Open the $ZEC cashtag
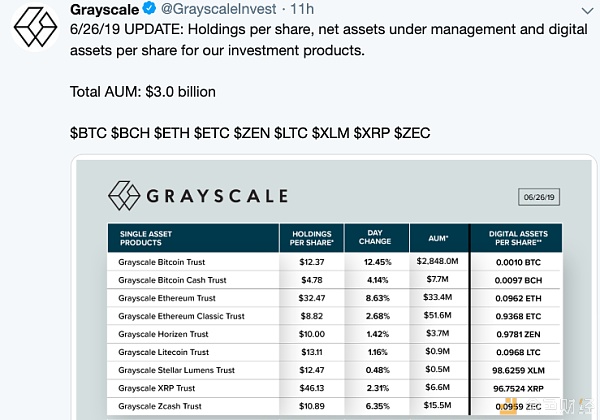This screenshot has height=420, width=600. [412, 133]
